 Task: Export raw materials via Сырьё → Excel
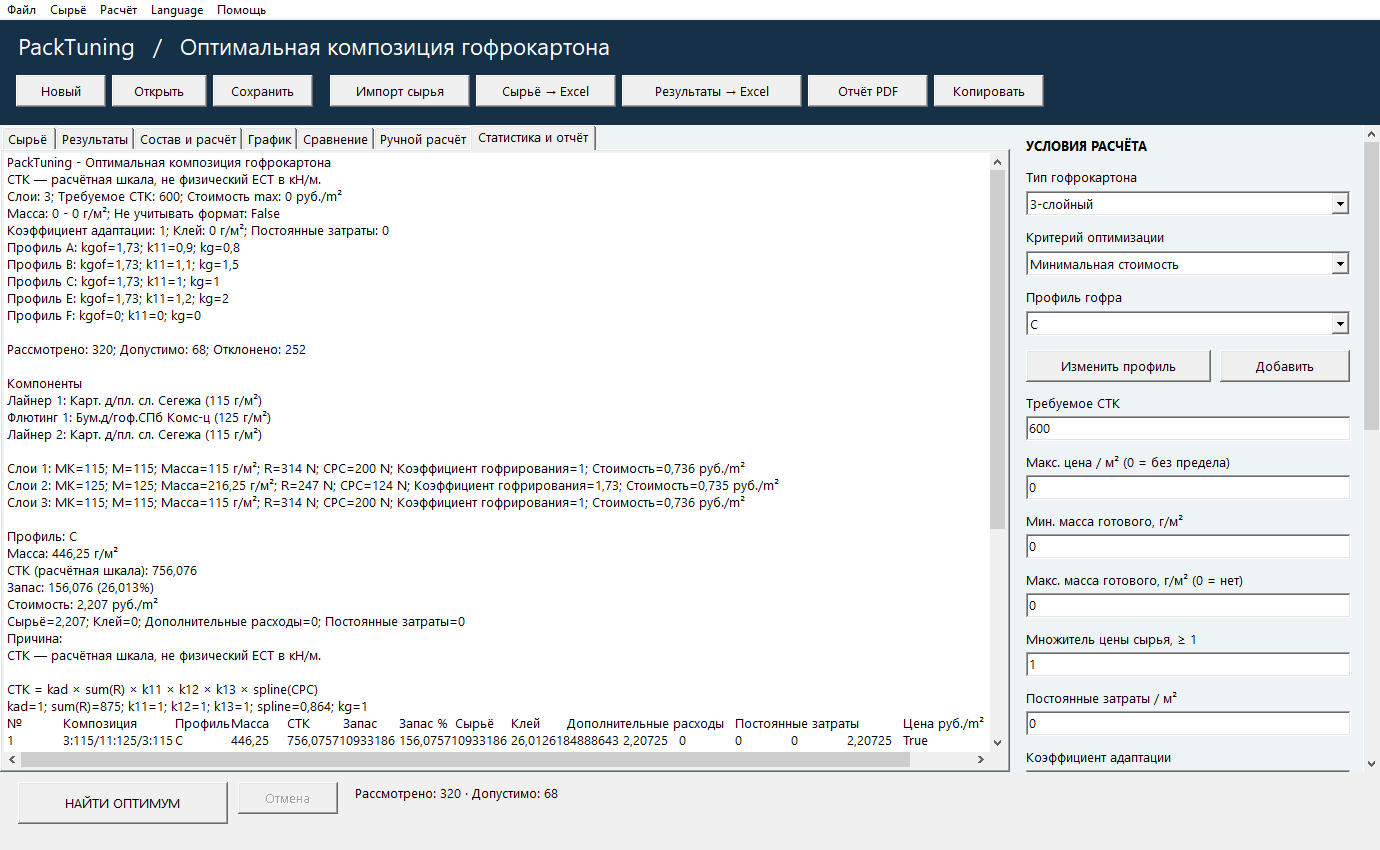click(545, 91)
